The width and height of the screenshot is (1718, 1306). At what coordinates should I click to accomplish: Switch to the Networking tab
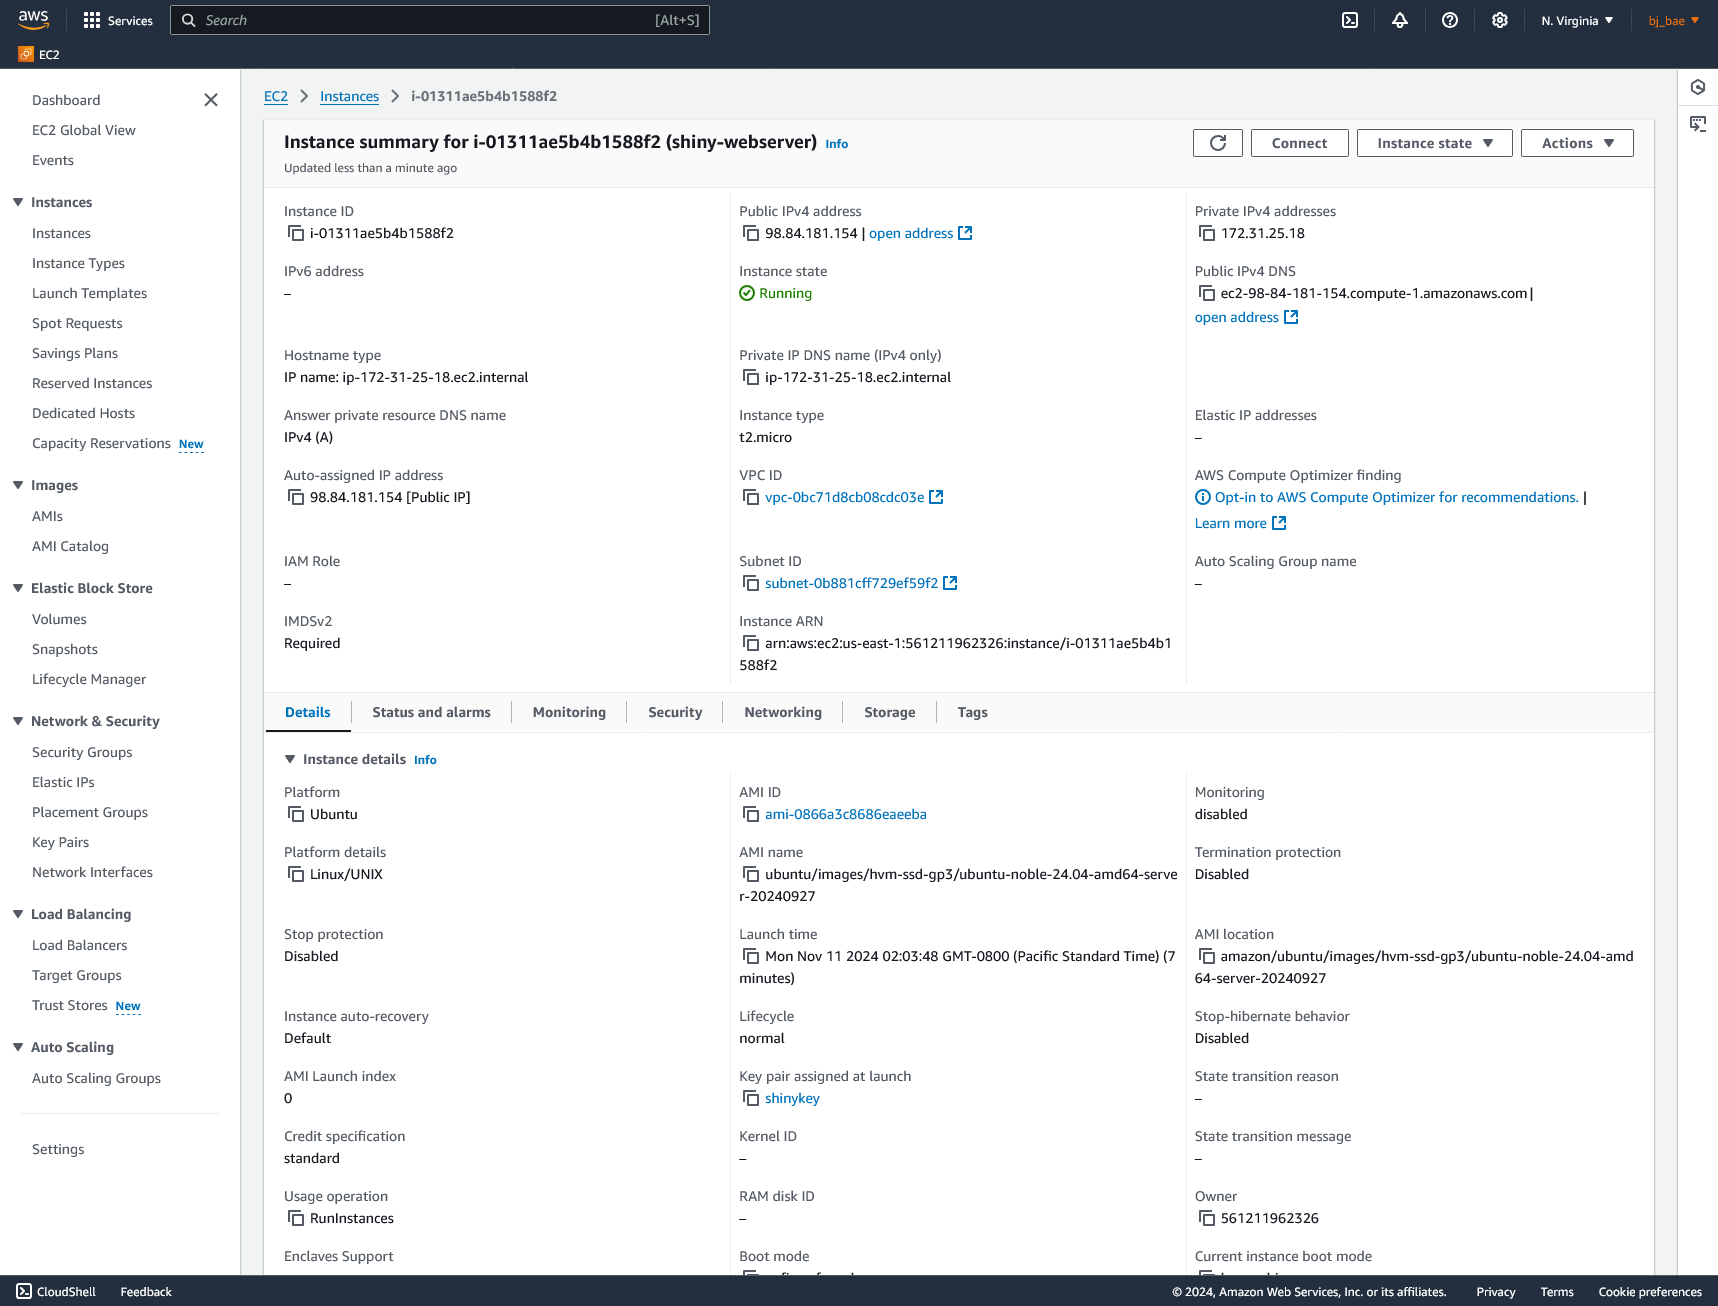[782, 711]
